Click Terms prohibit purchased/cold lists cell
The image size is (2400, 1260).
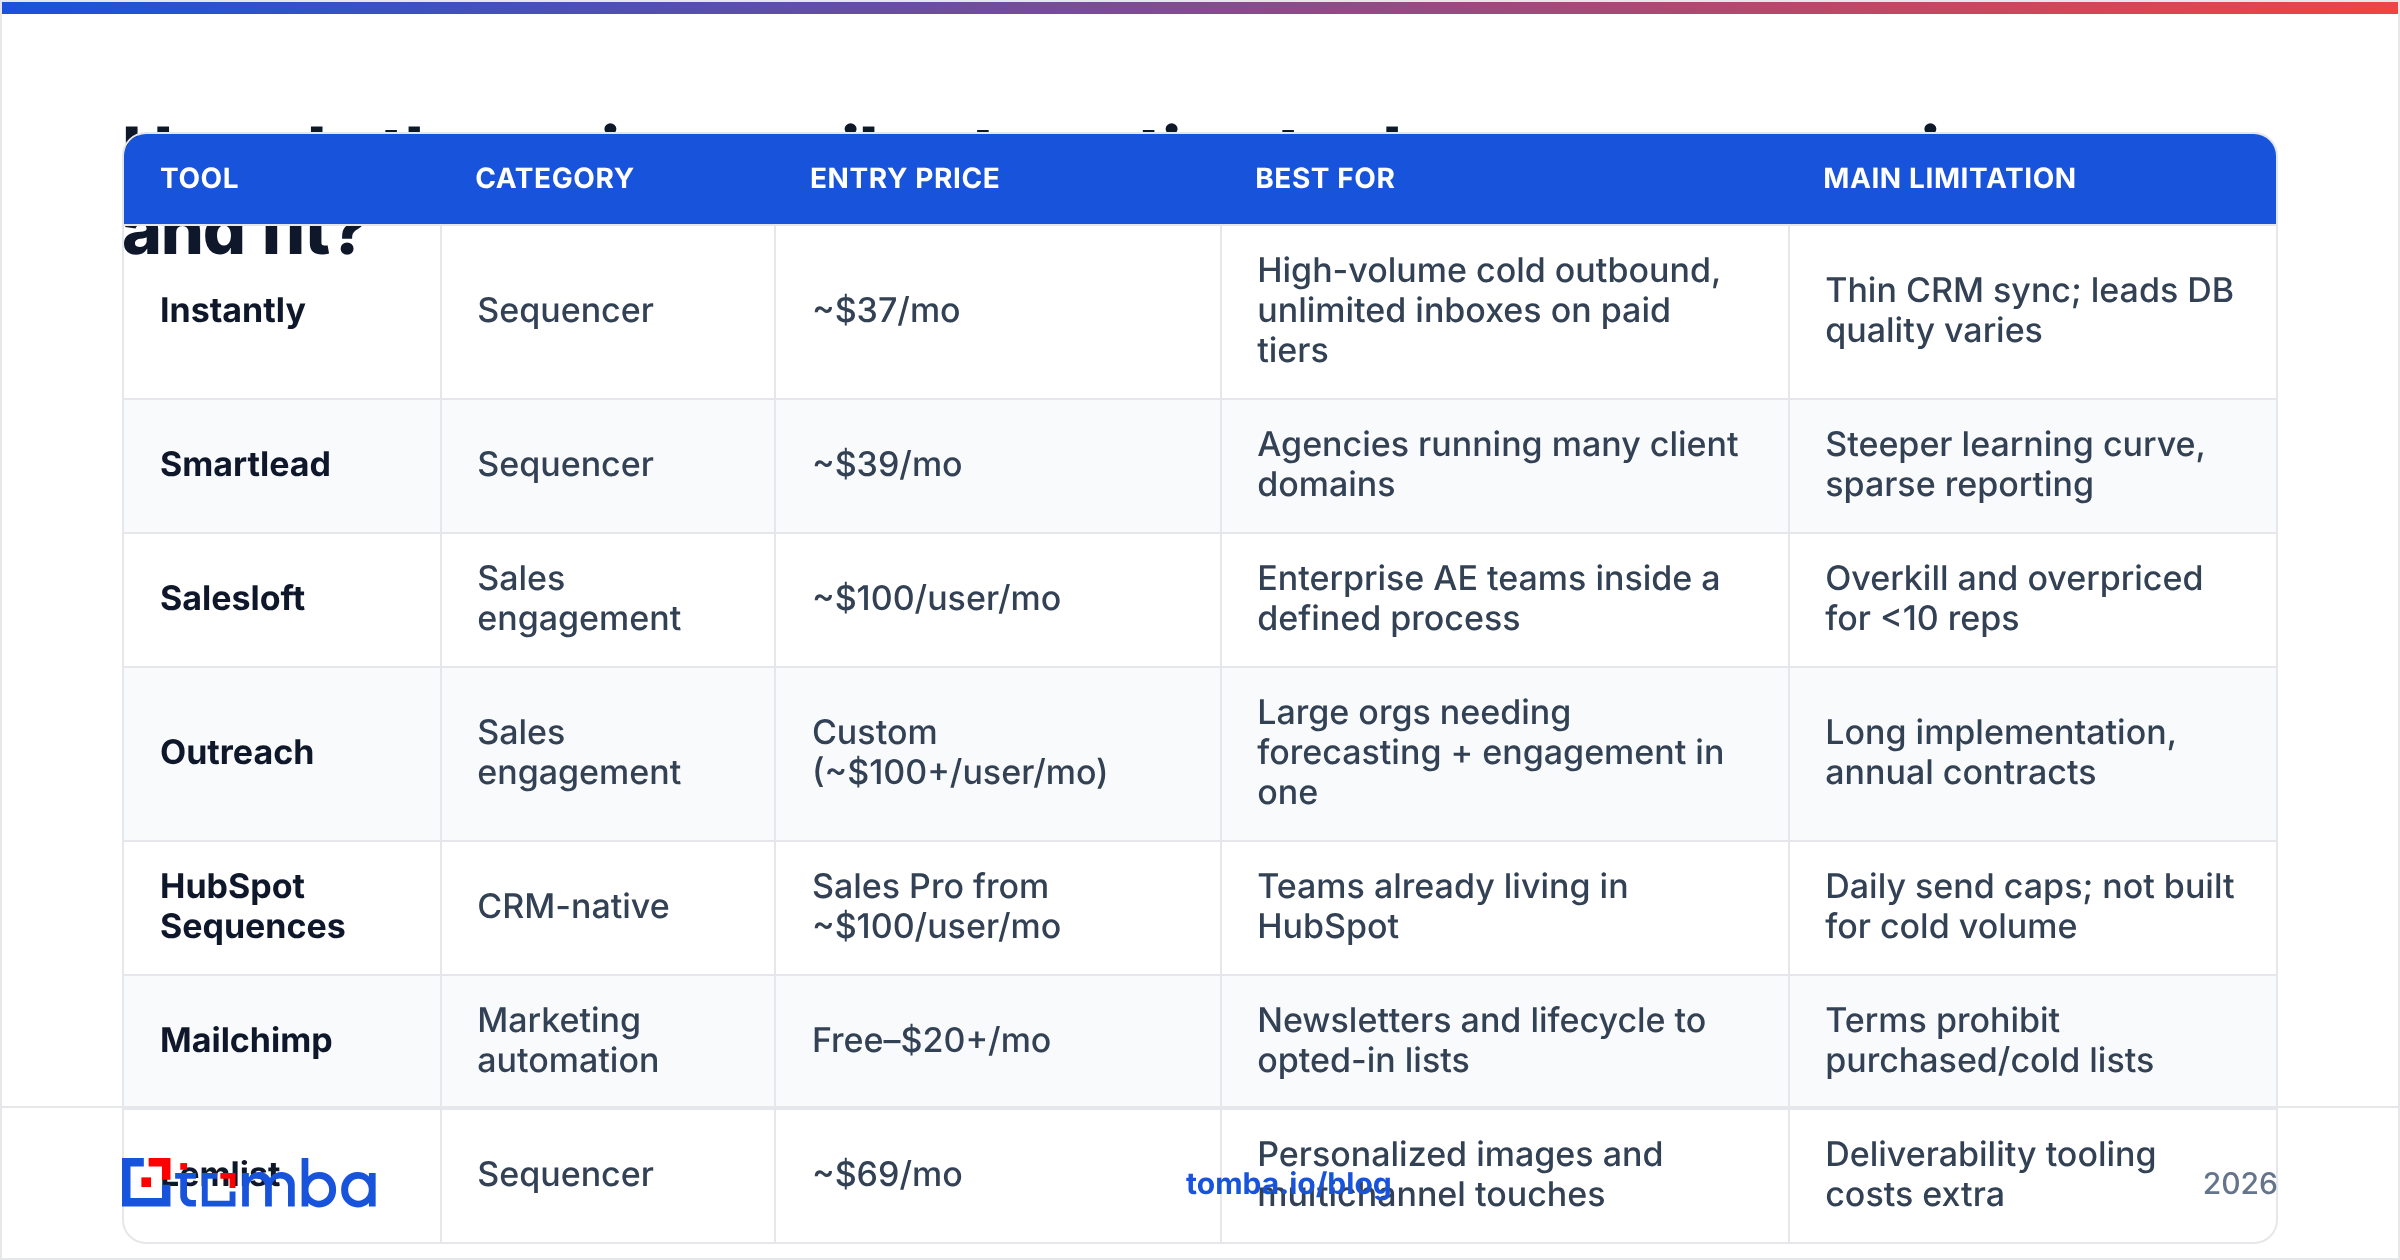pos(2032,1041)
